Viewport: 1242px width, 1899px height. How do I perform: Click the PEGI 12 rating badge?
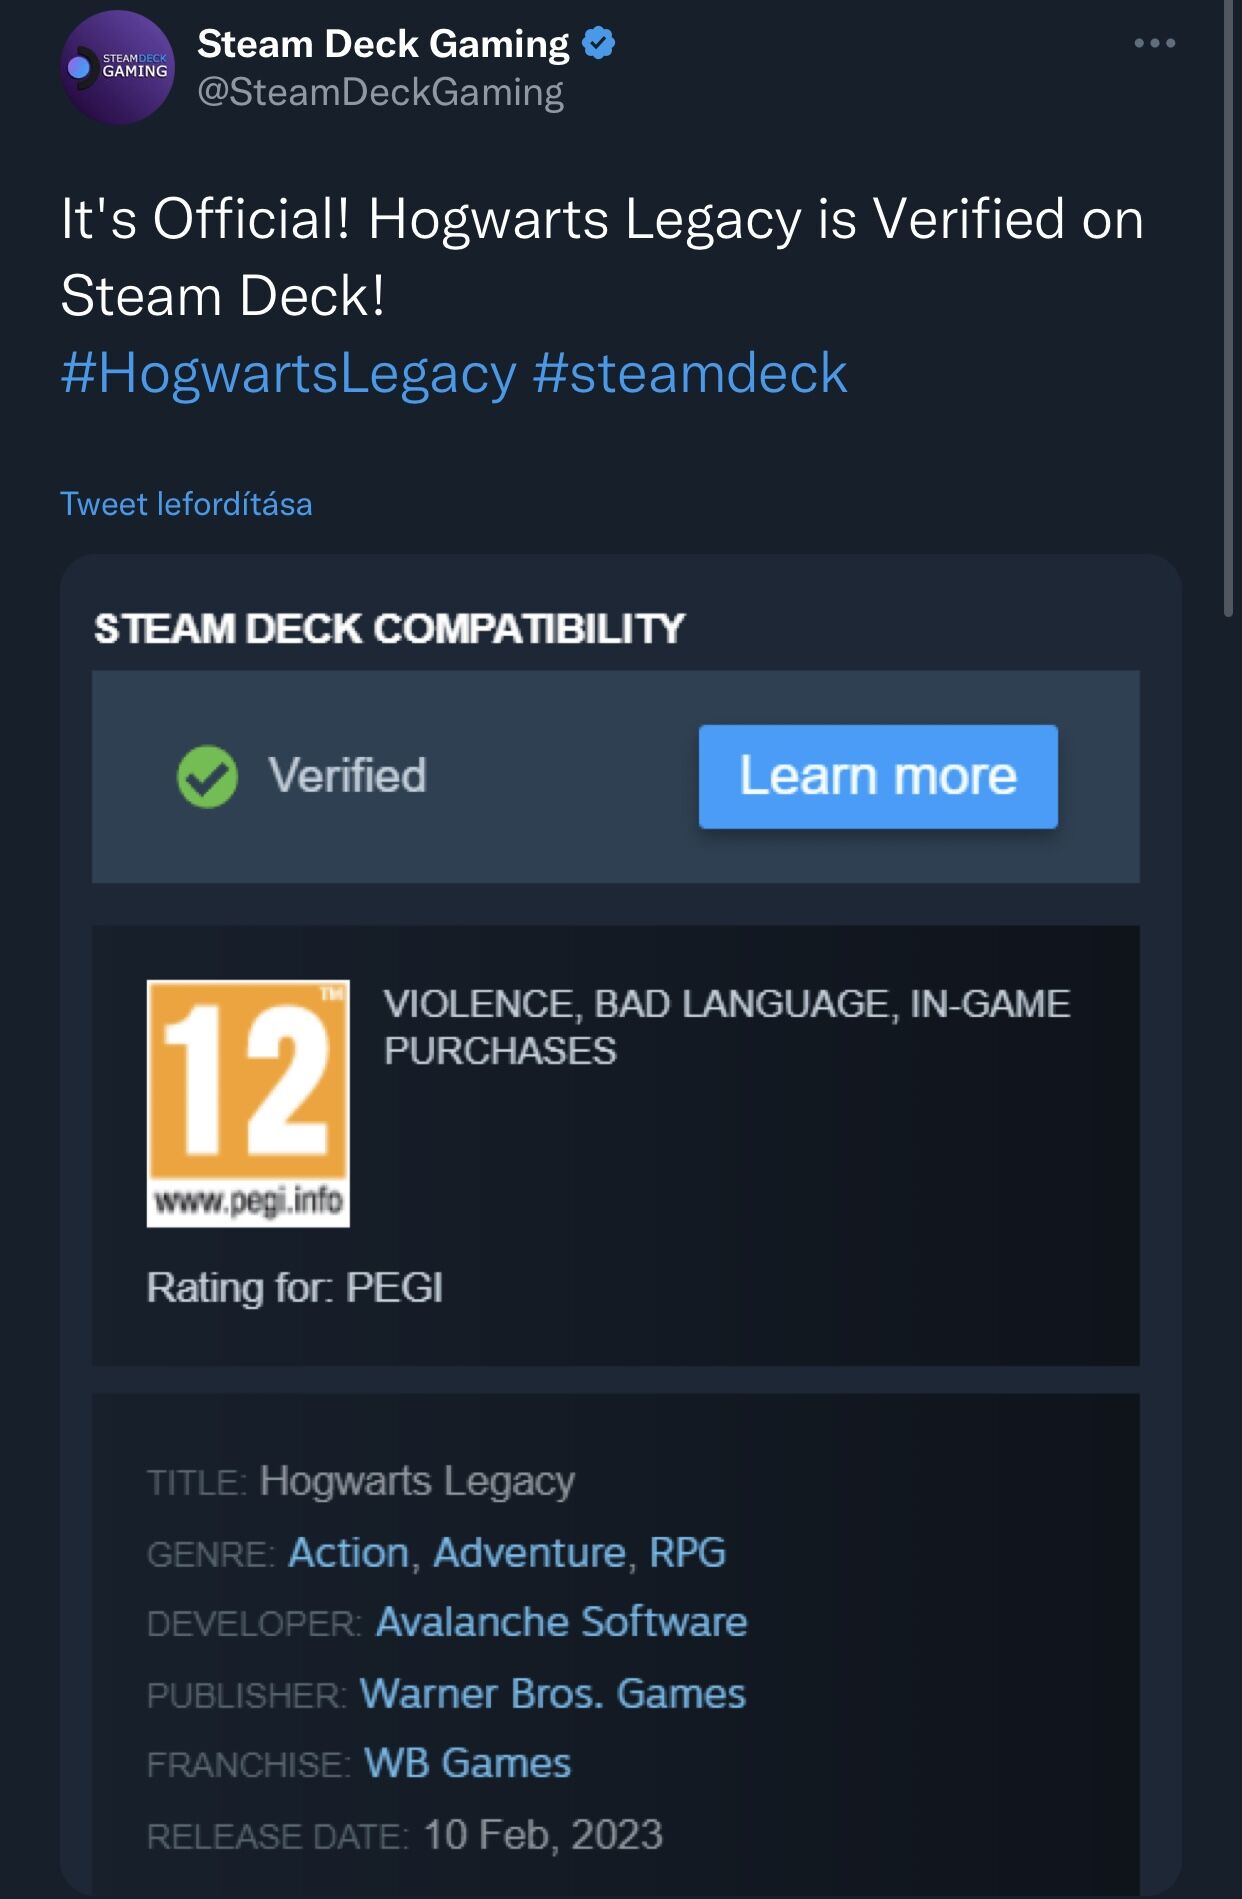point(248,1102)
